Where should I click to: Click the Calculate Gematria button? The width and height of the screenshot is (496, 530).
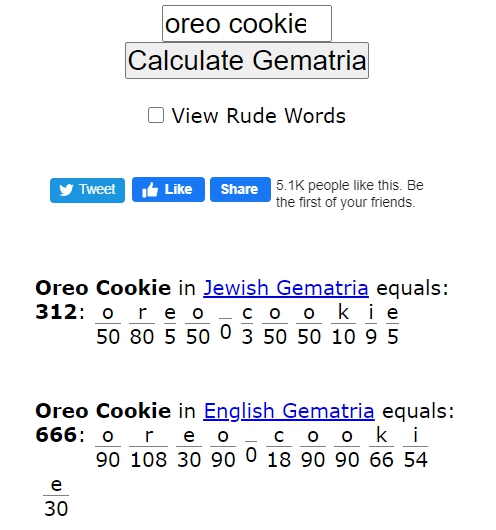coord(247,61)
